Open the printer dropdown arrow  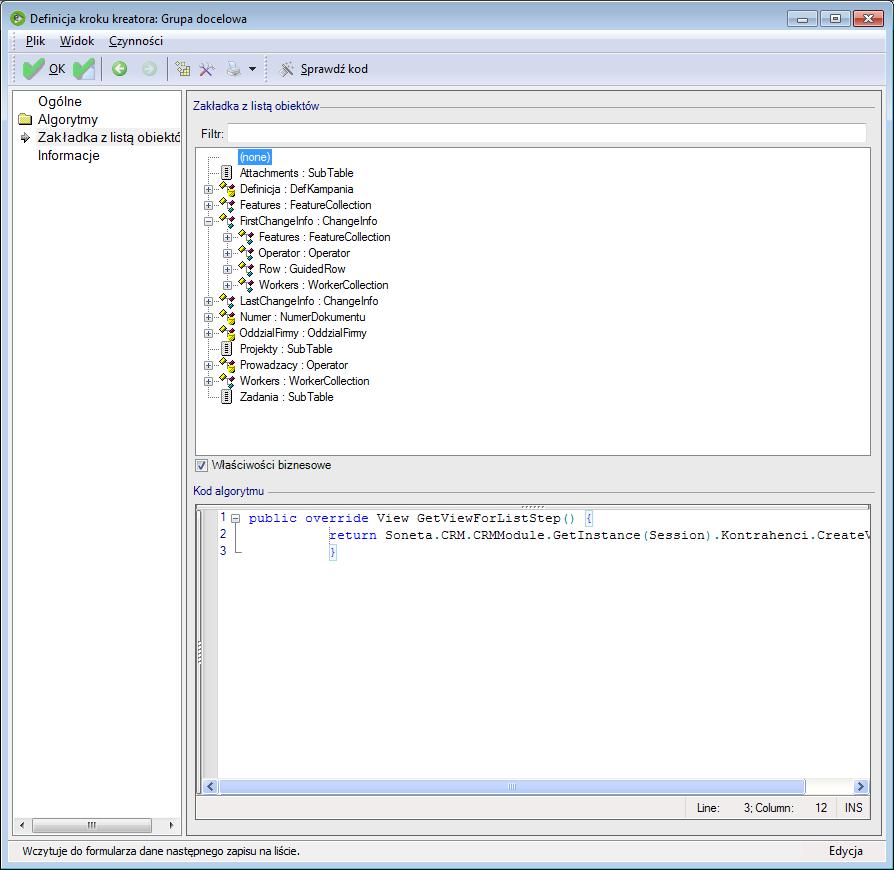click(x=252, y=70)
